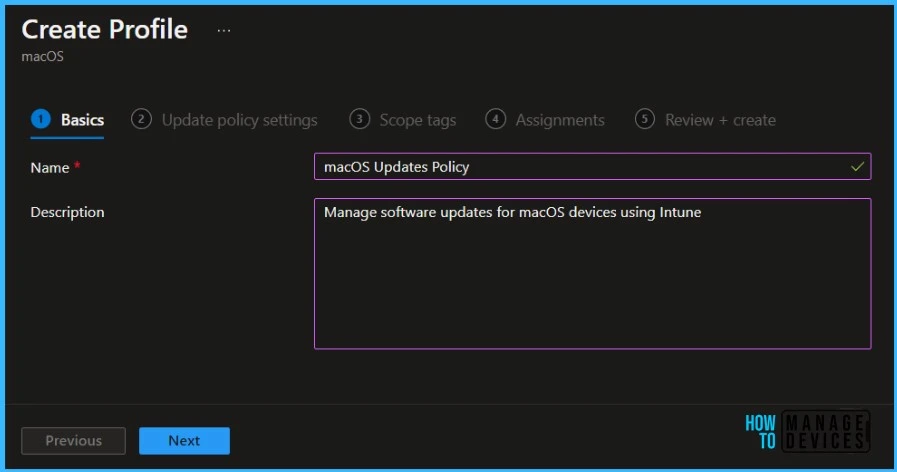
Task: Click the 'Name' field label
Action: point(50,168)
